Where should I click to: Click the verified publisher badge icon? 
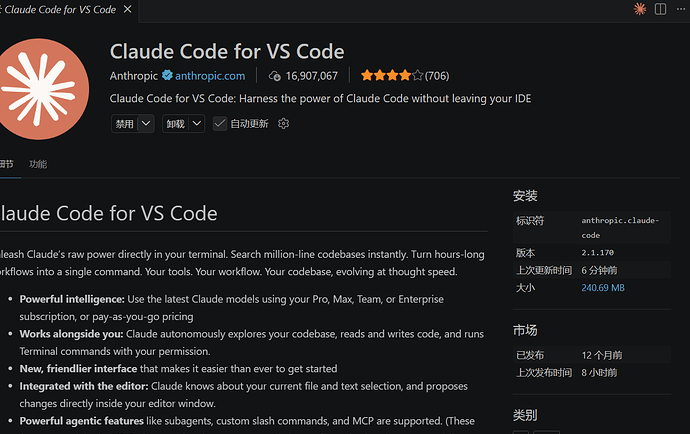point(167,75)
